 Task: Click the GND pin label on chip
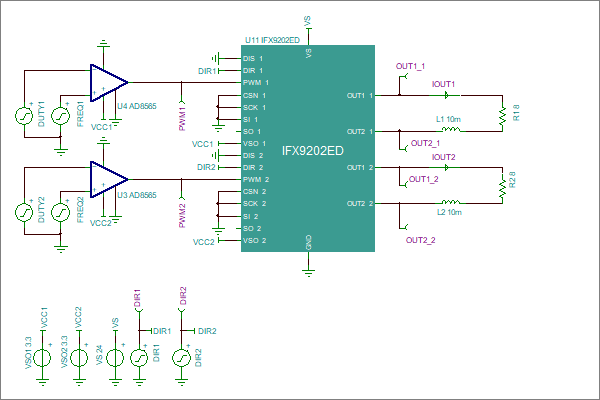tap(309, 242)
